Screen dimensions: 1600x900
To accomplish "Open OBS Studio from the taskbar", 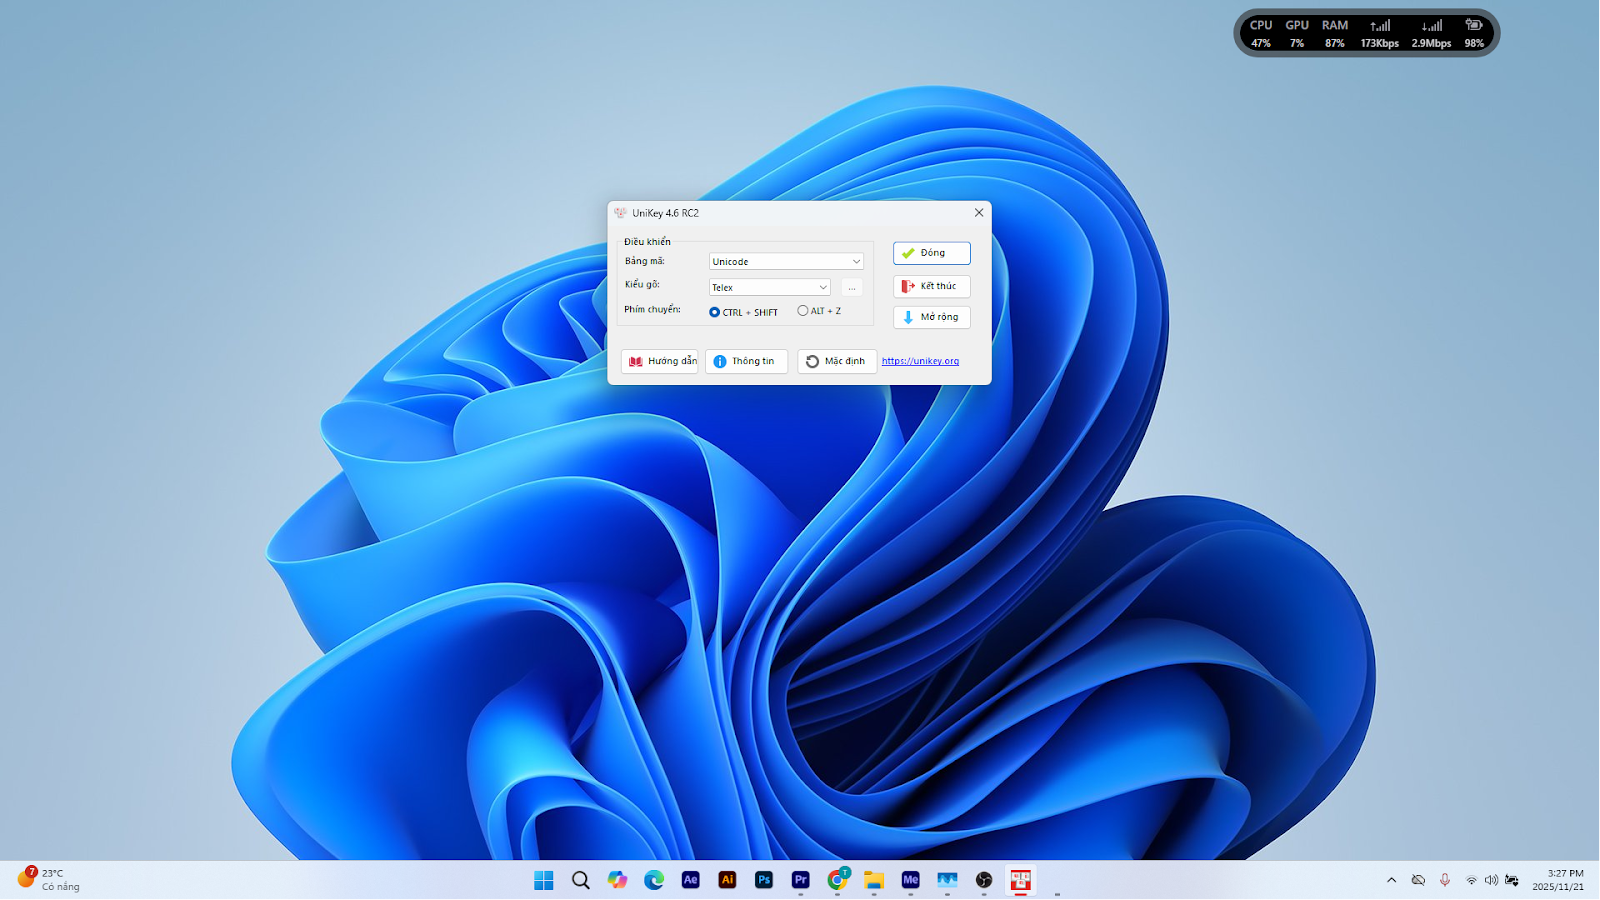I will coord(984,880).
